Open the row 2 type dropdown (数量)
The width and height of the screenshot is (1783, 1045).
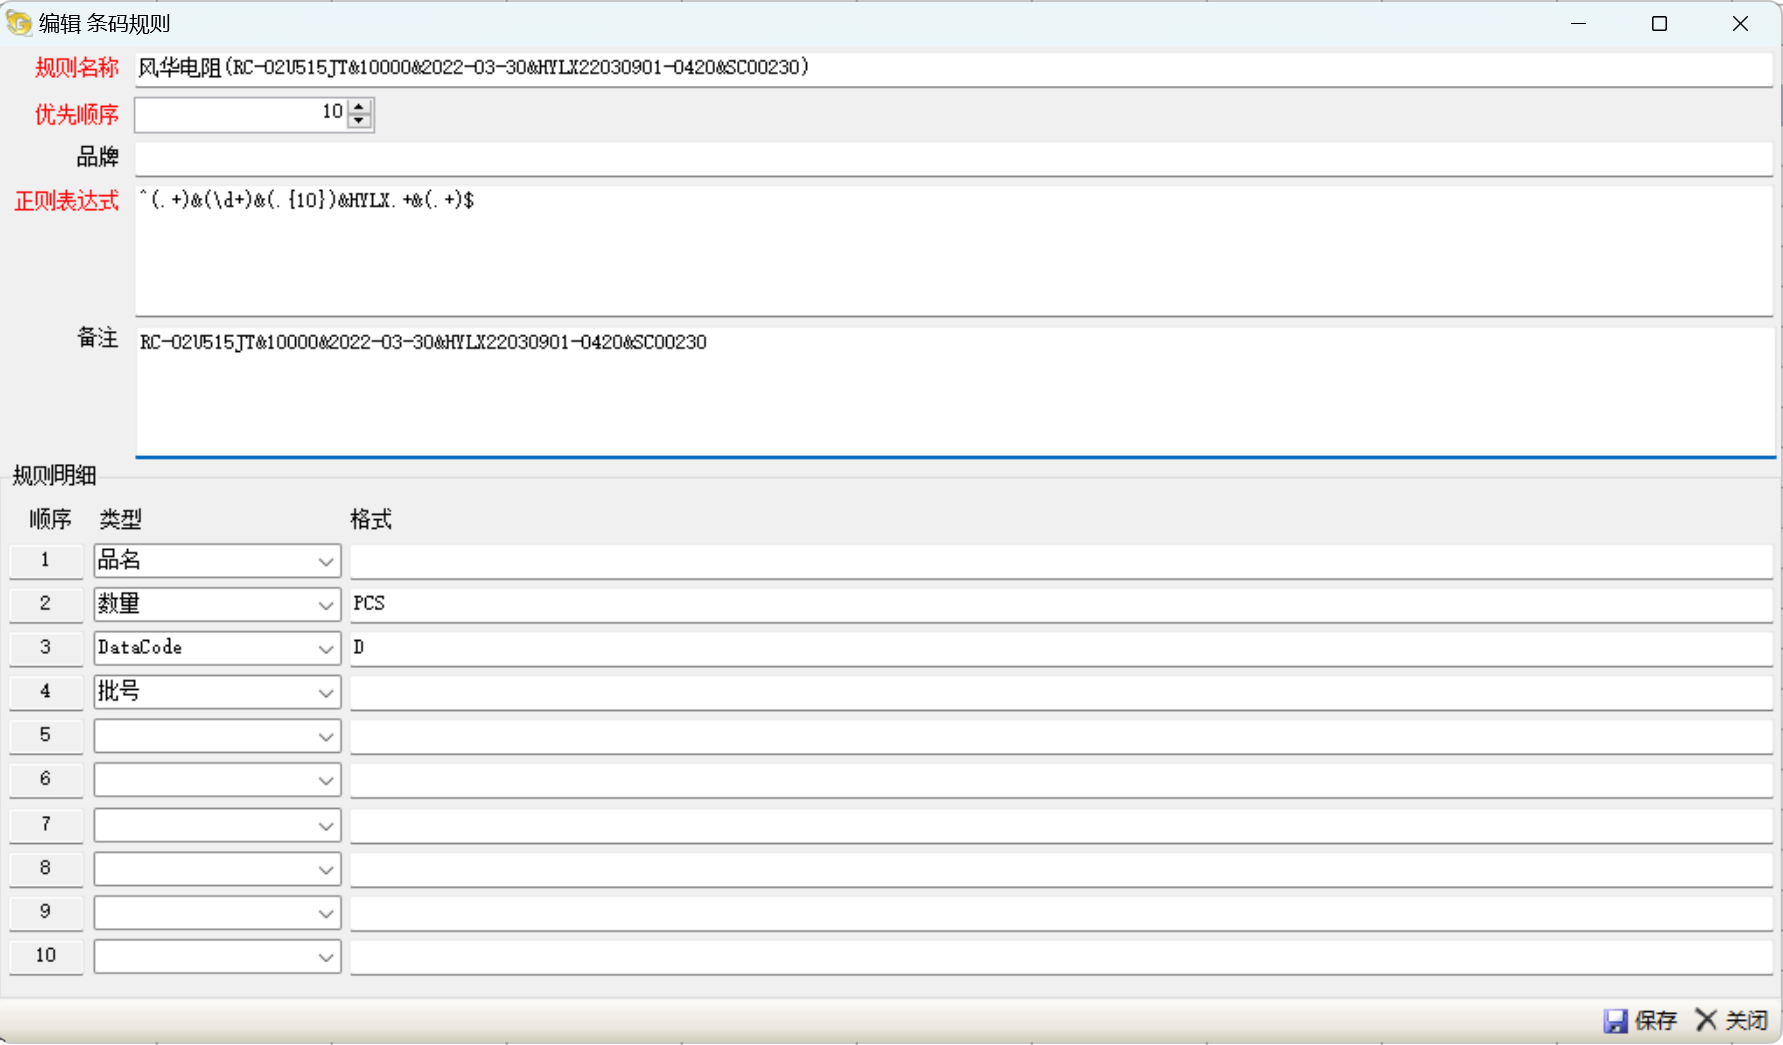(325, 605)
